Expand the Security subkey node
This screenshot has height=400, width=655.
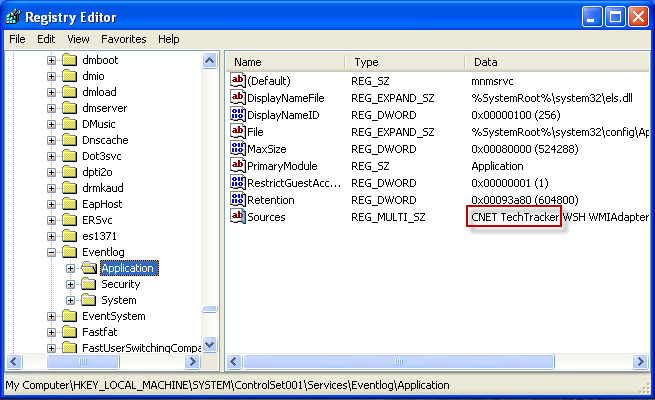[x=71, y=284]
